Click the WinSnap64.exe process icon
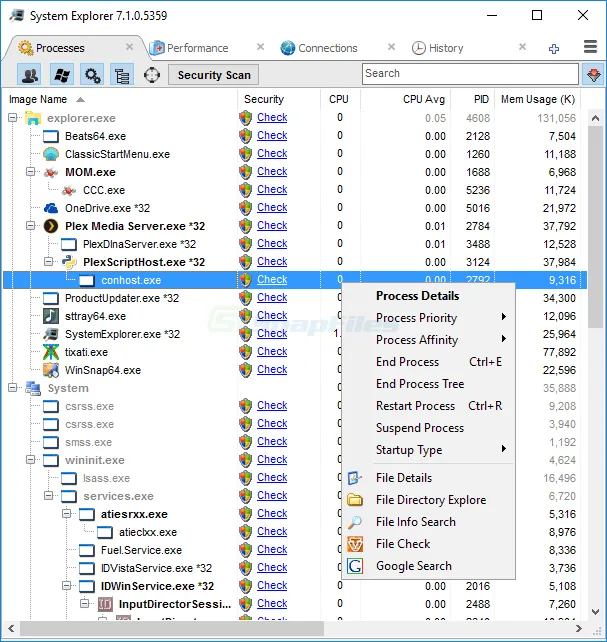The height and width of the screenshot is (642, 607). pyautogui.click(x=51, y=370)
